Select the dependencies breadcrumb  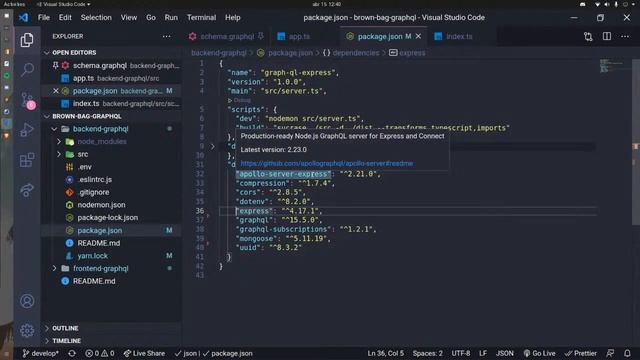point(356,53)
